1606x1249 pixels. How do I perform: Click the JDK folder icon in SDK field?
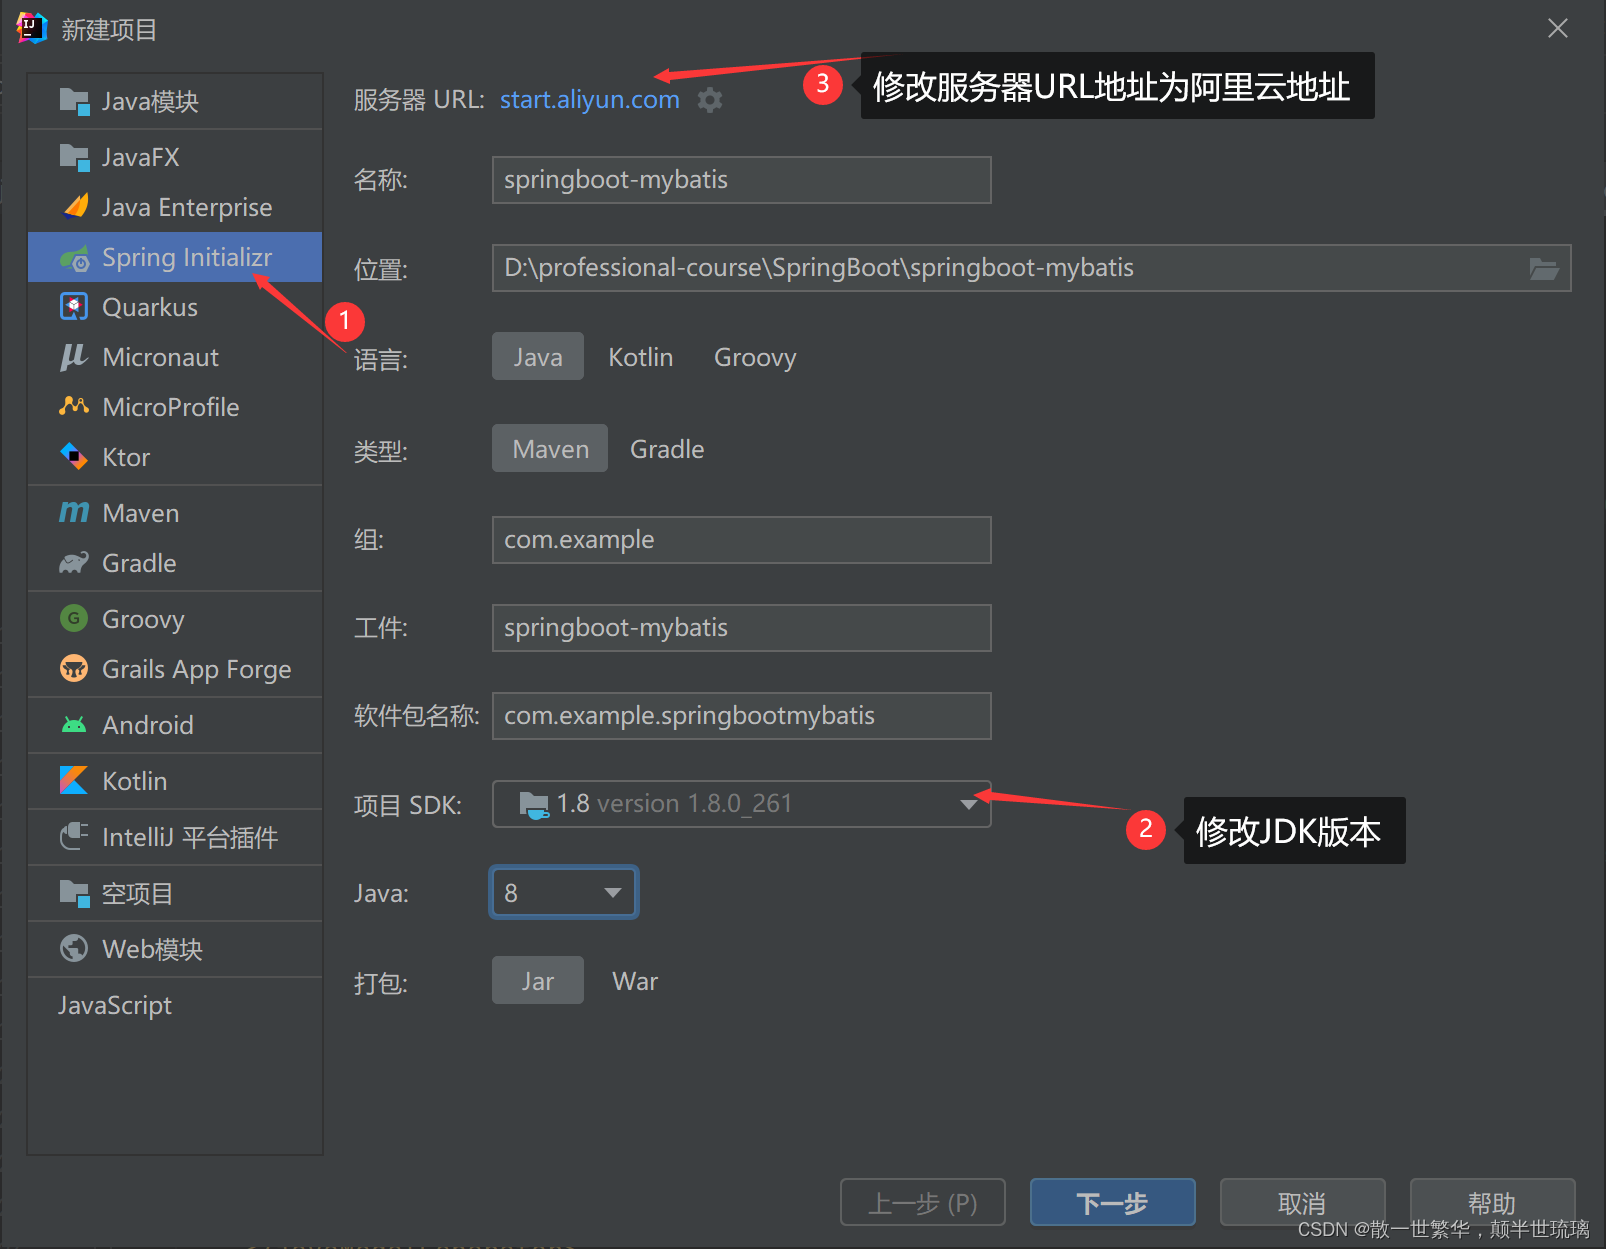tap(534, 804)
